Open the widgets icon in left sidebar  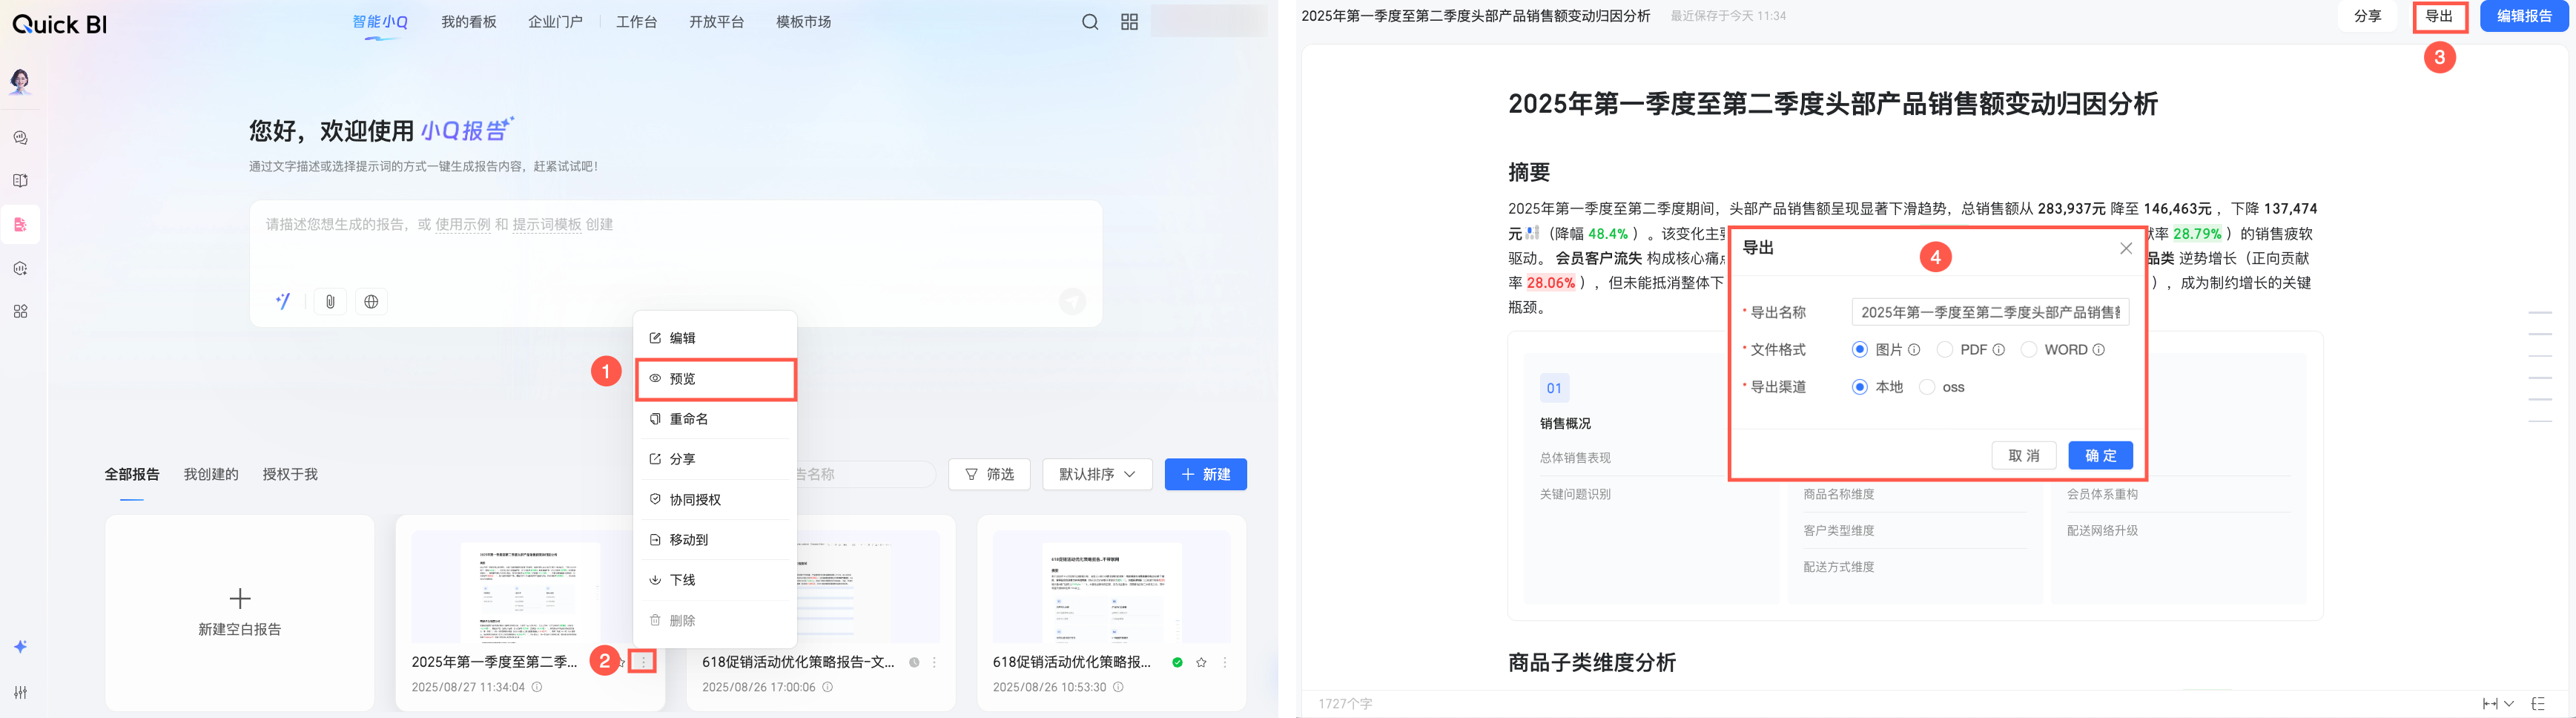pyautogui.click(x=20, y=311)
